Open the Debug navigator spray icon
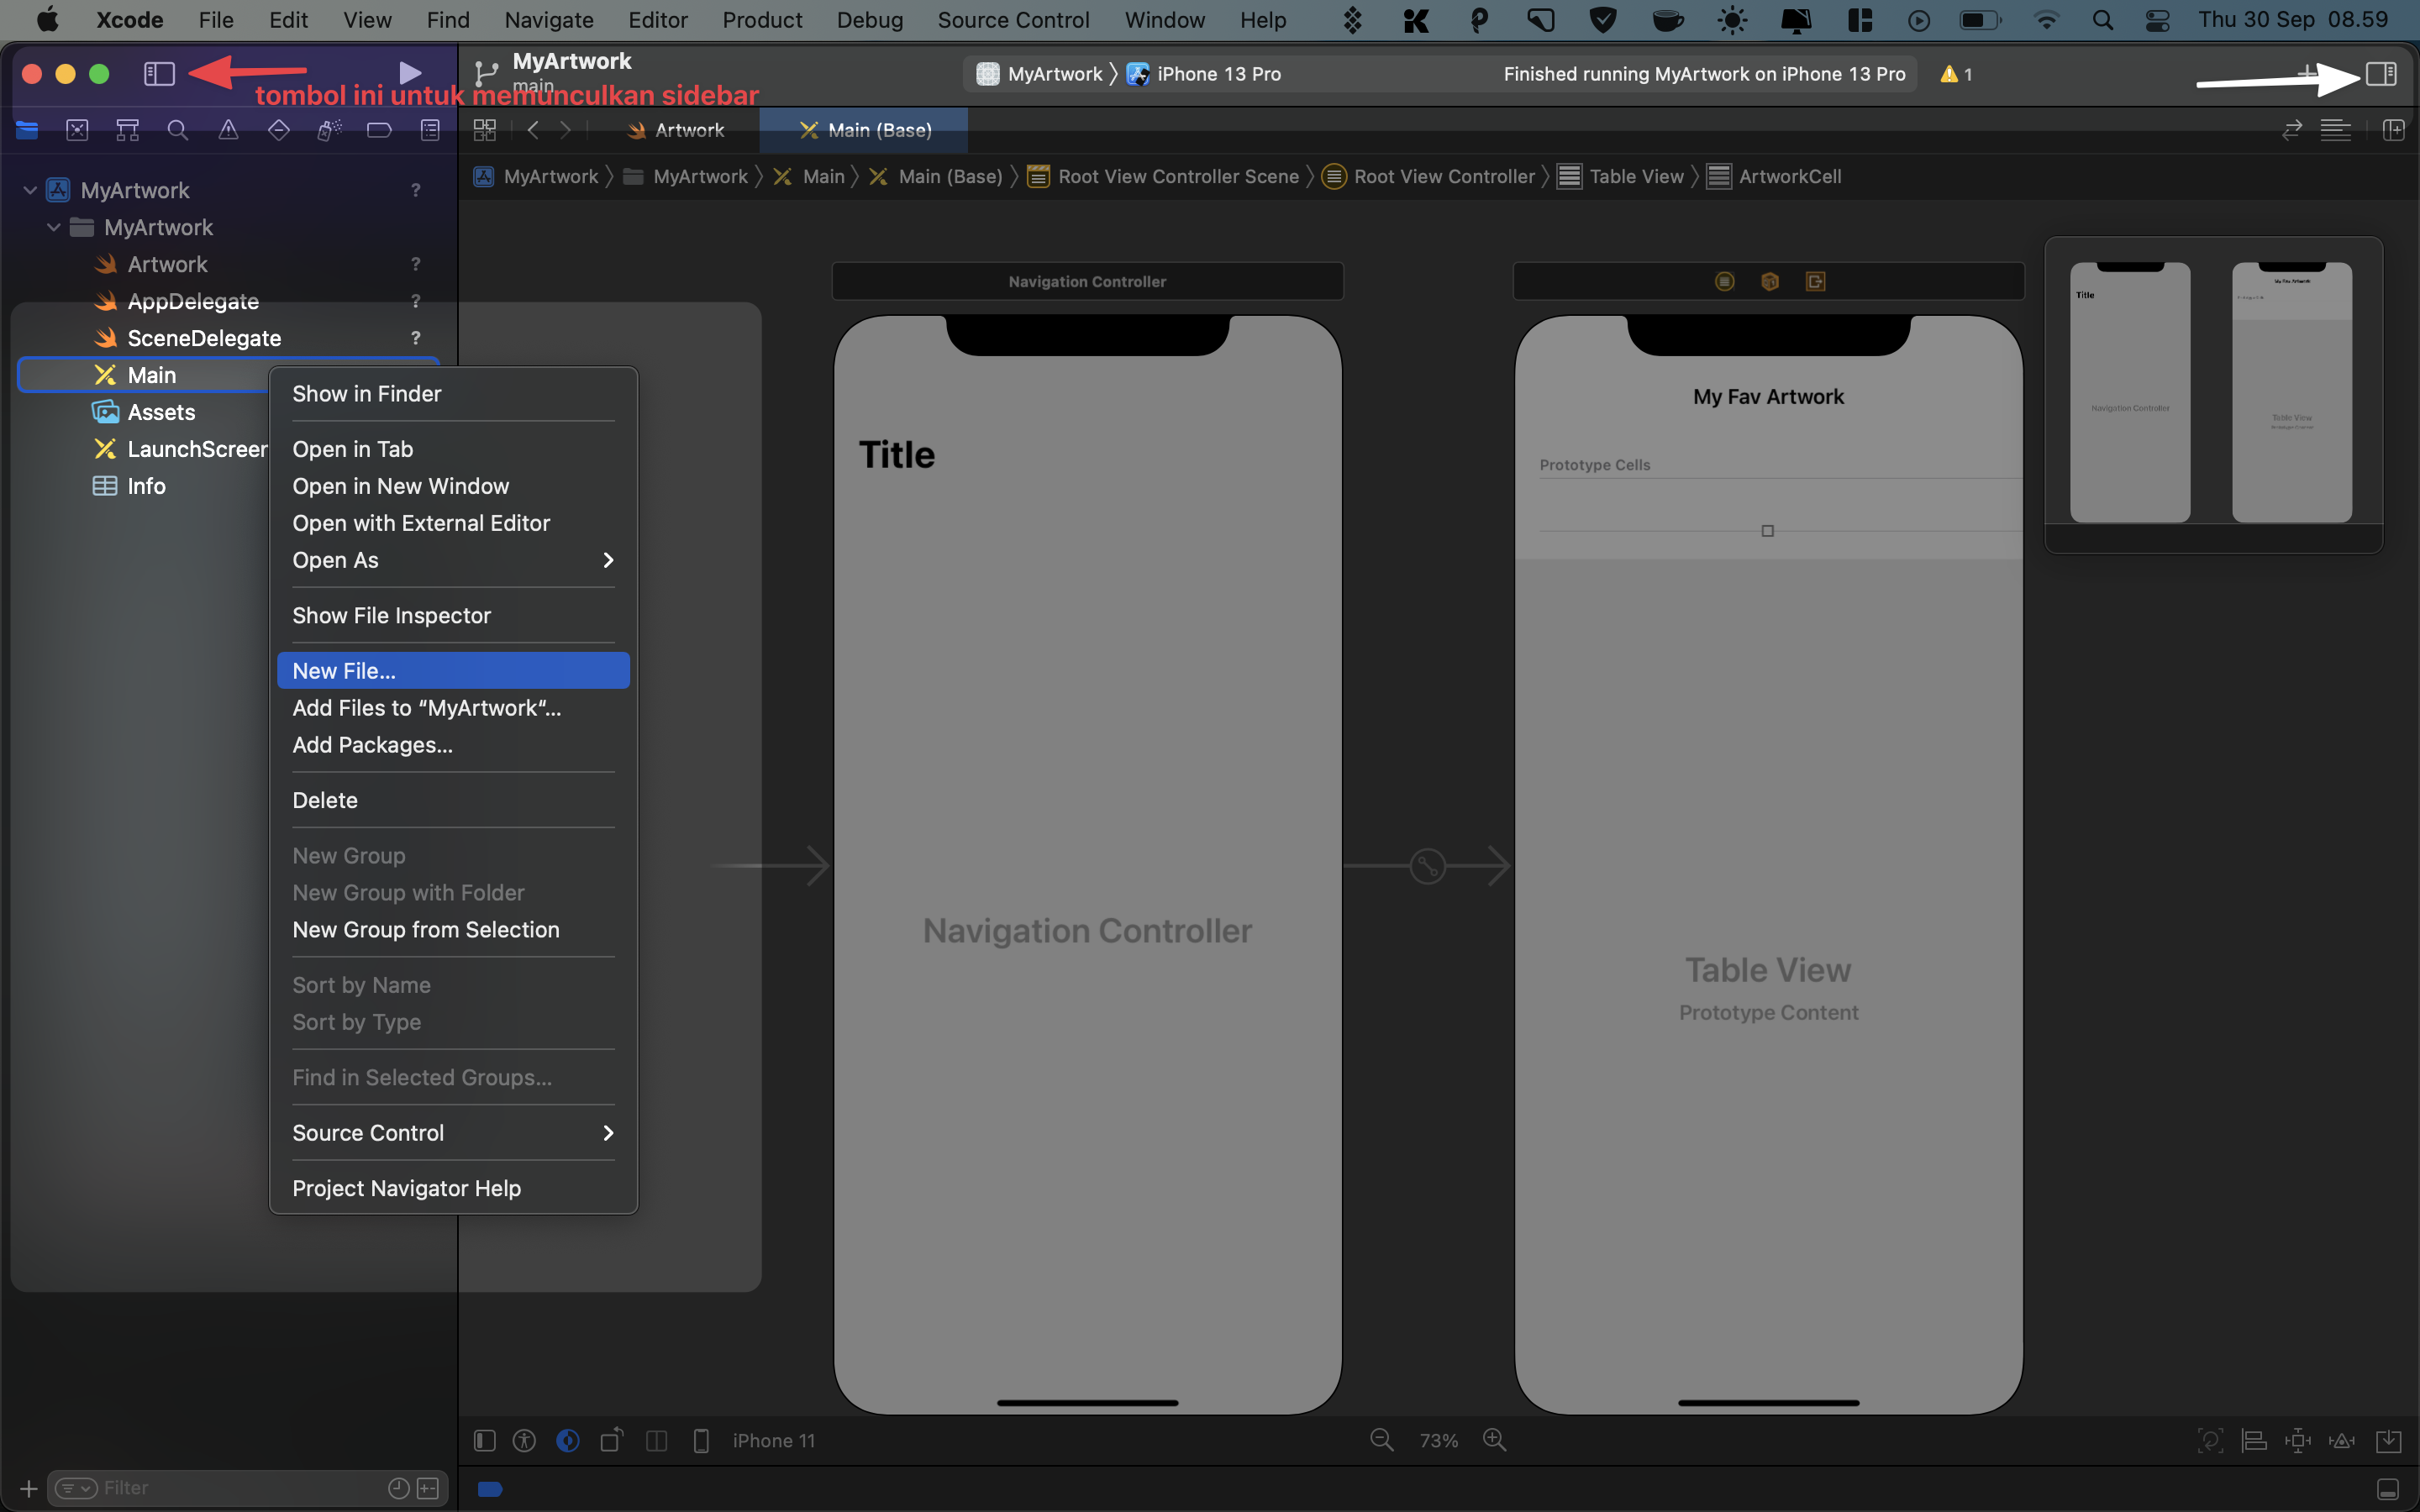Screen dimensions: 2420x1512 [329, 130]
